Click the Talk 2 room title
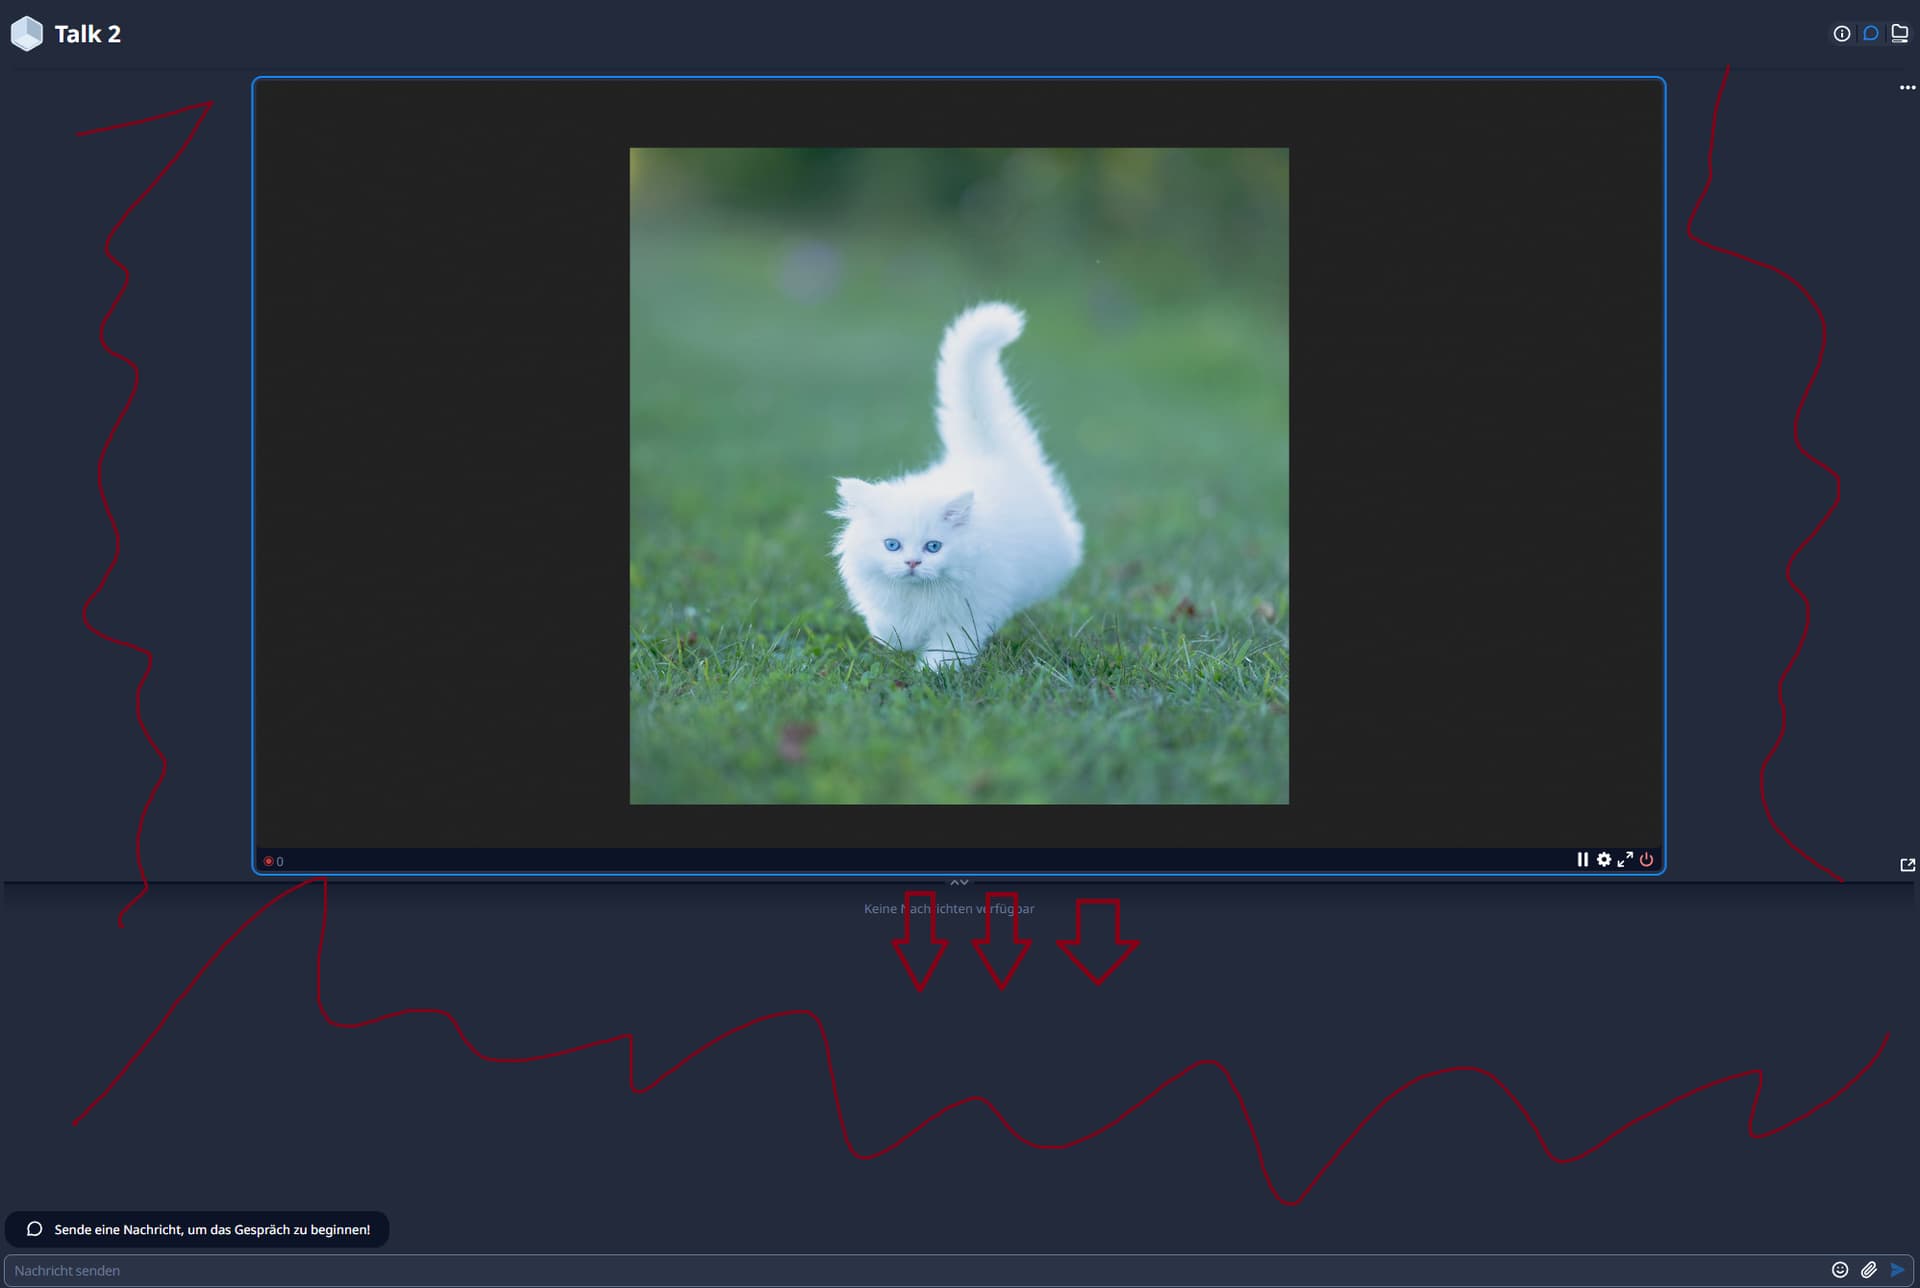Viewport: 1920px width, 1288px height. (88, 34)
